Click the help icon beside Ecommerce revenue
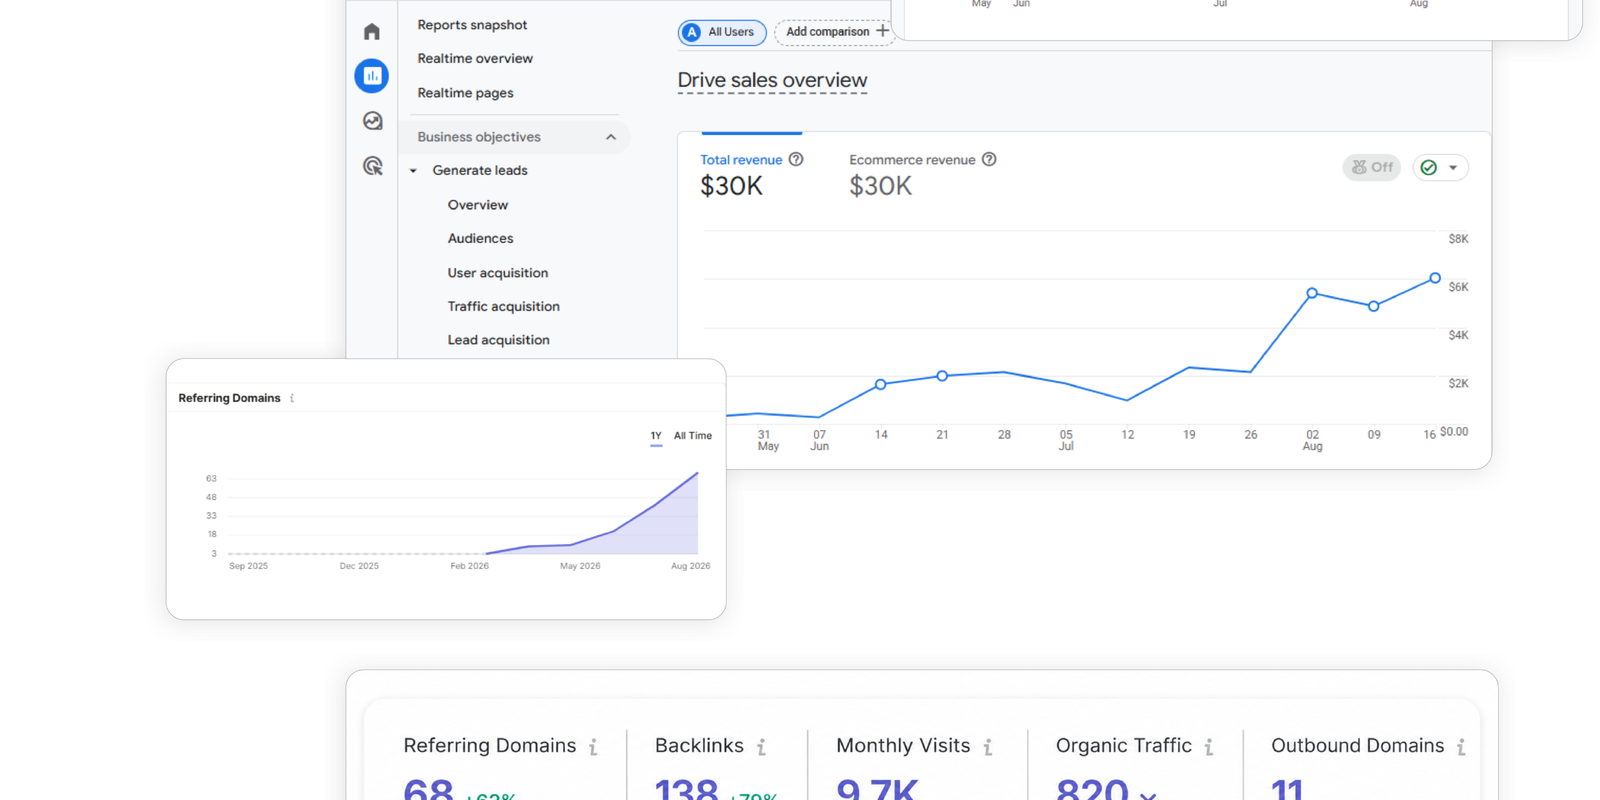Viewport: 1600px width, 800px height. click(989, 159)
